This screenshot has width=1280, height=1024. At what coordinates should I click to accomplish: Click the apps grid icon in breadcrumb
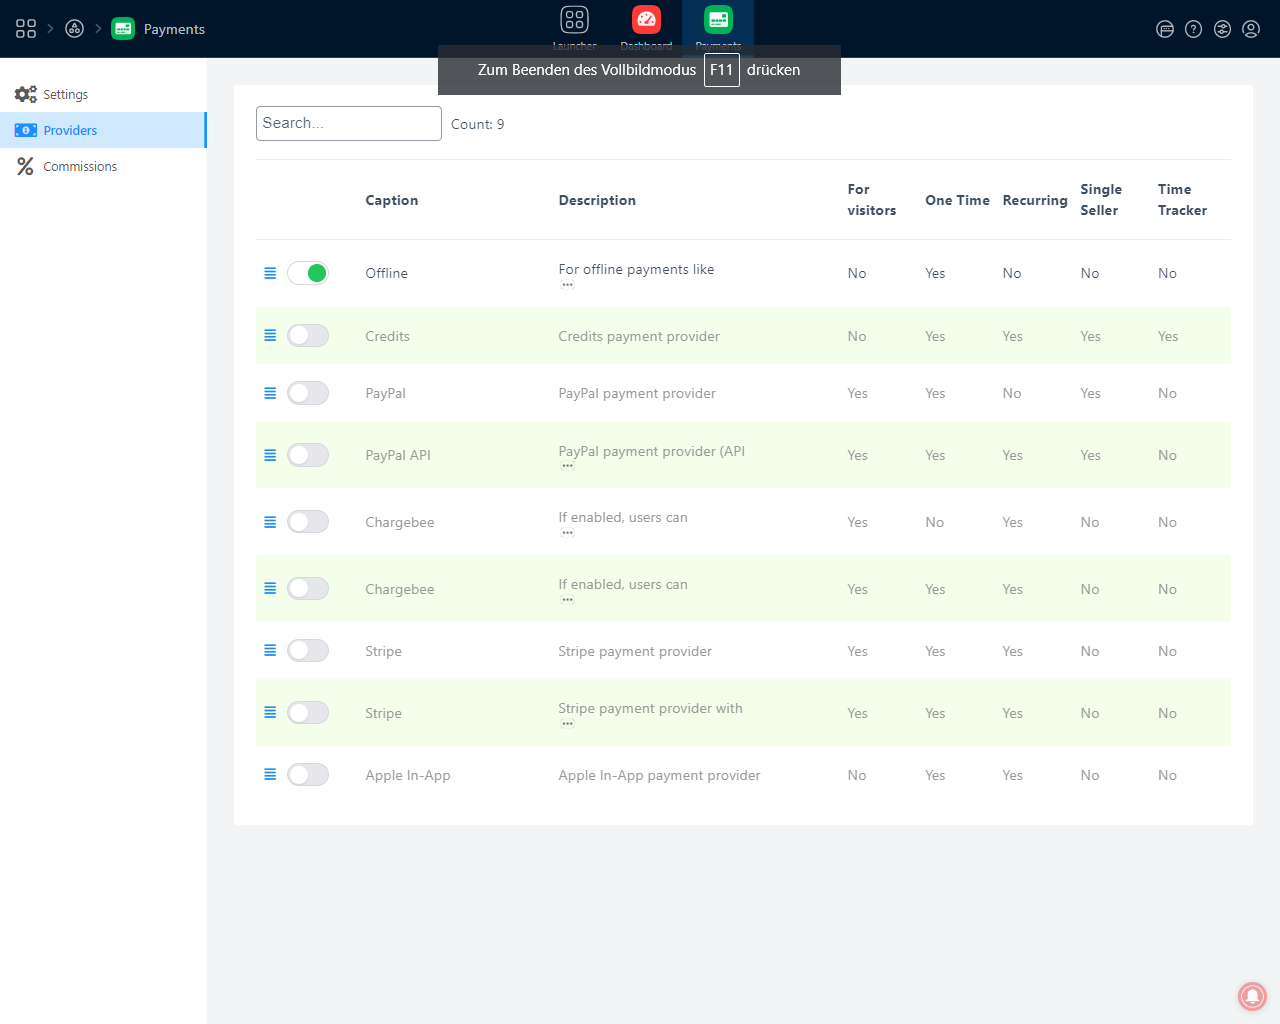pos(26,29)
